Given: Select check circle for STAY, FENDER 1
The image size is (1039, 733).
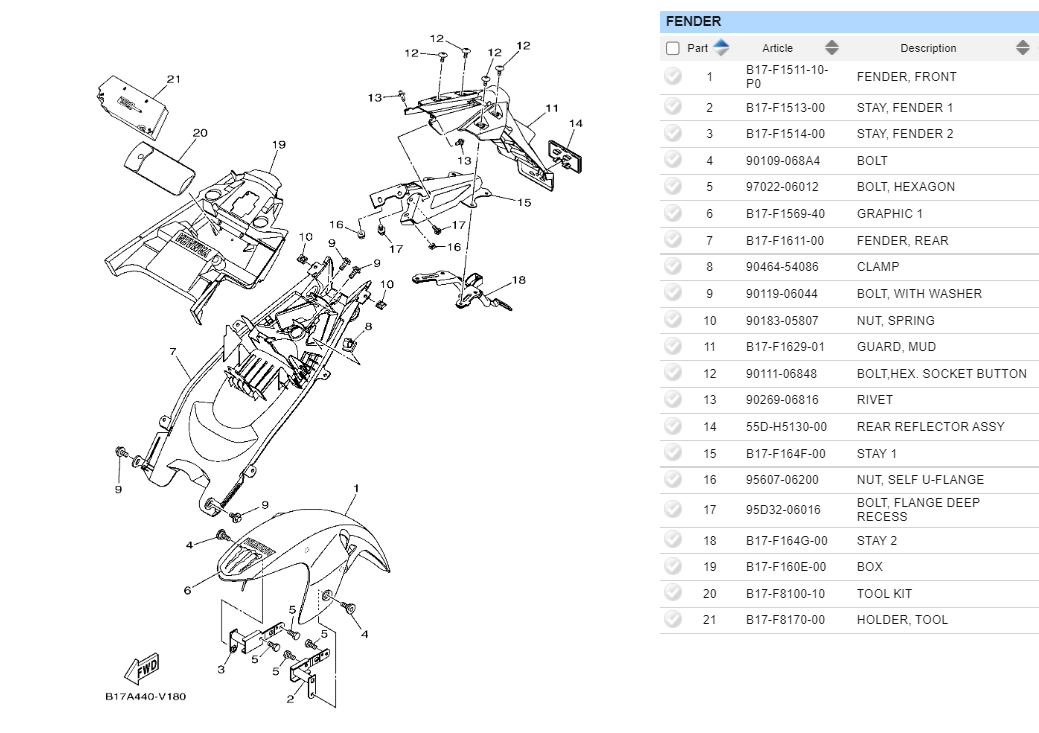Looking at the screenshot, I should tap(673, 106).
